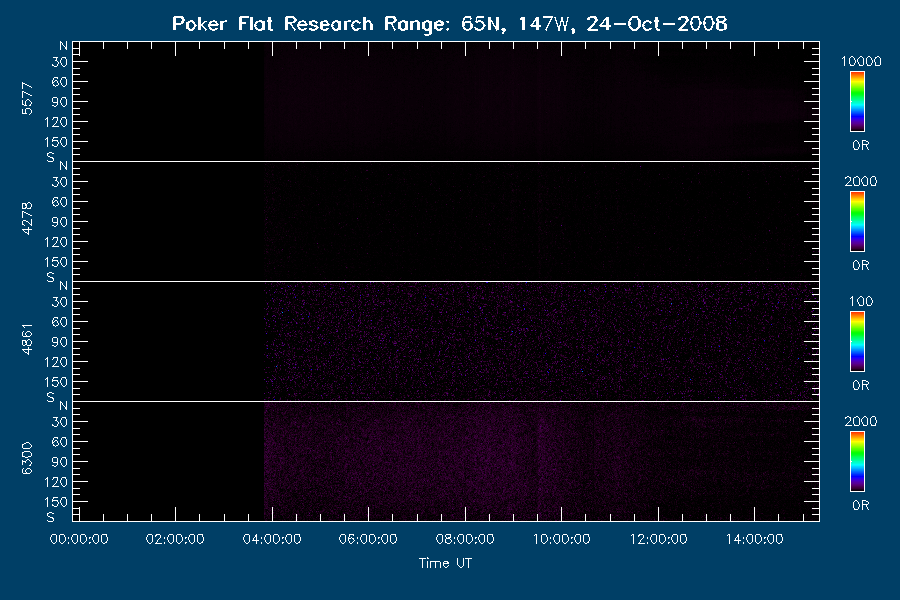Click the 08:00:00 time axis label
Viewport: 900px width, 600px height.
(465, 539)
